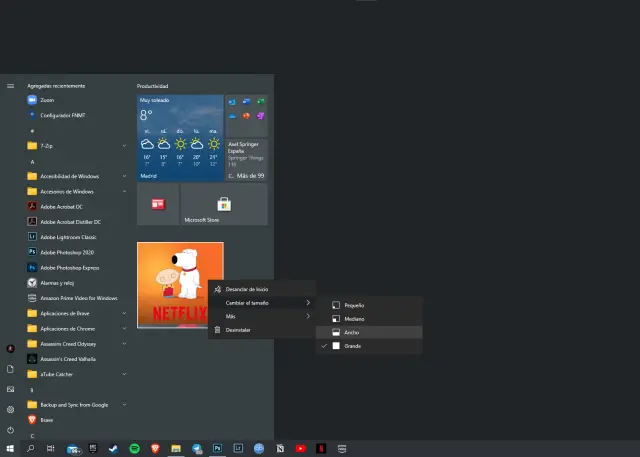The width and height of the screenshot is (640, 457).
Task: Launch Adobe Photoshop 2020 from app list
Action: click(x=62, y=253)
